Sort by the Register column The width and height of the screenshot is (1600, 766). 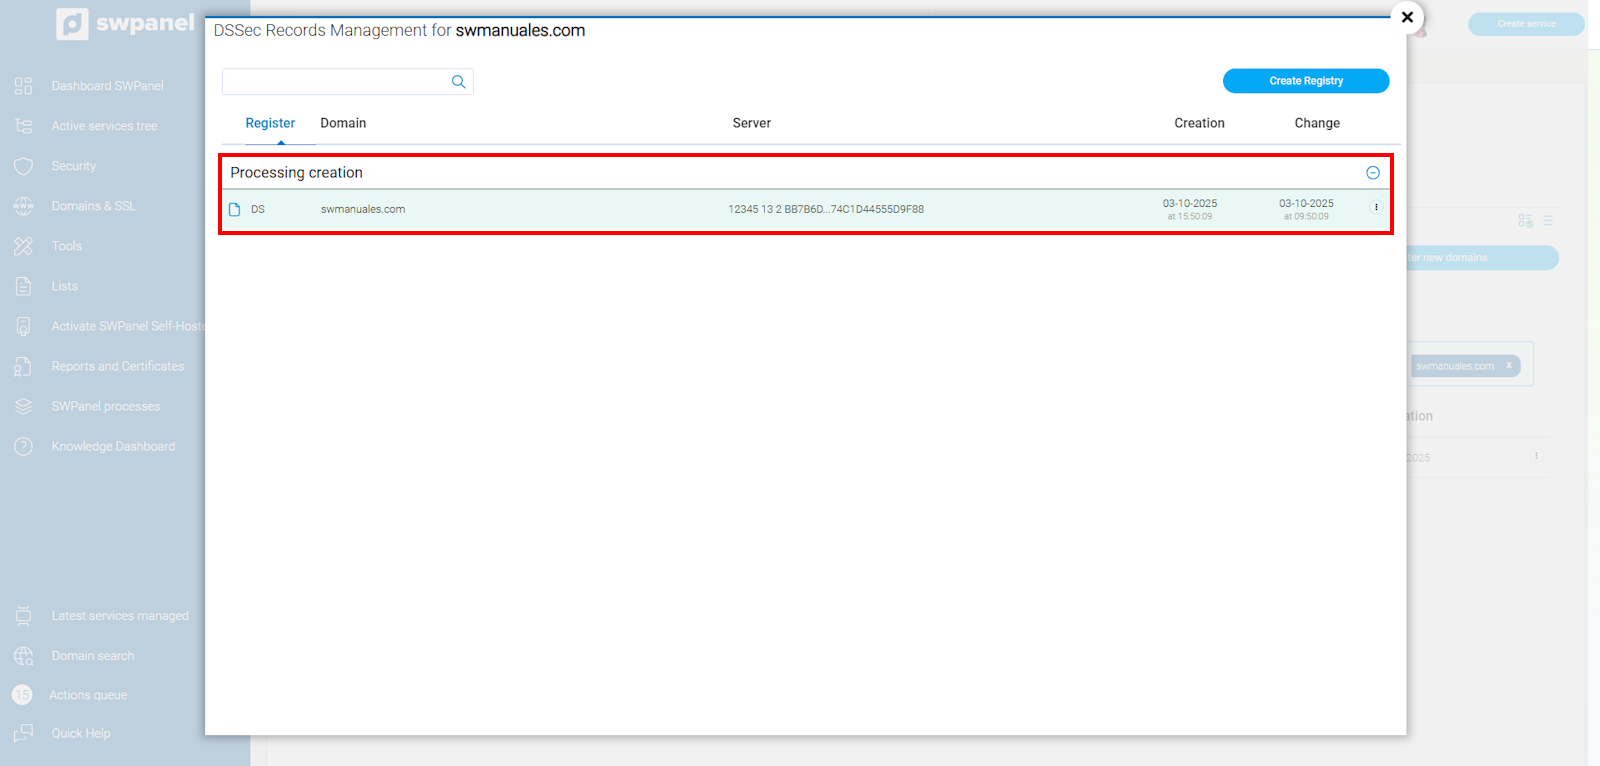pos(270,123)
